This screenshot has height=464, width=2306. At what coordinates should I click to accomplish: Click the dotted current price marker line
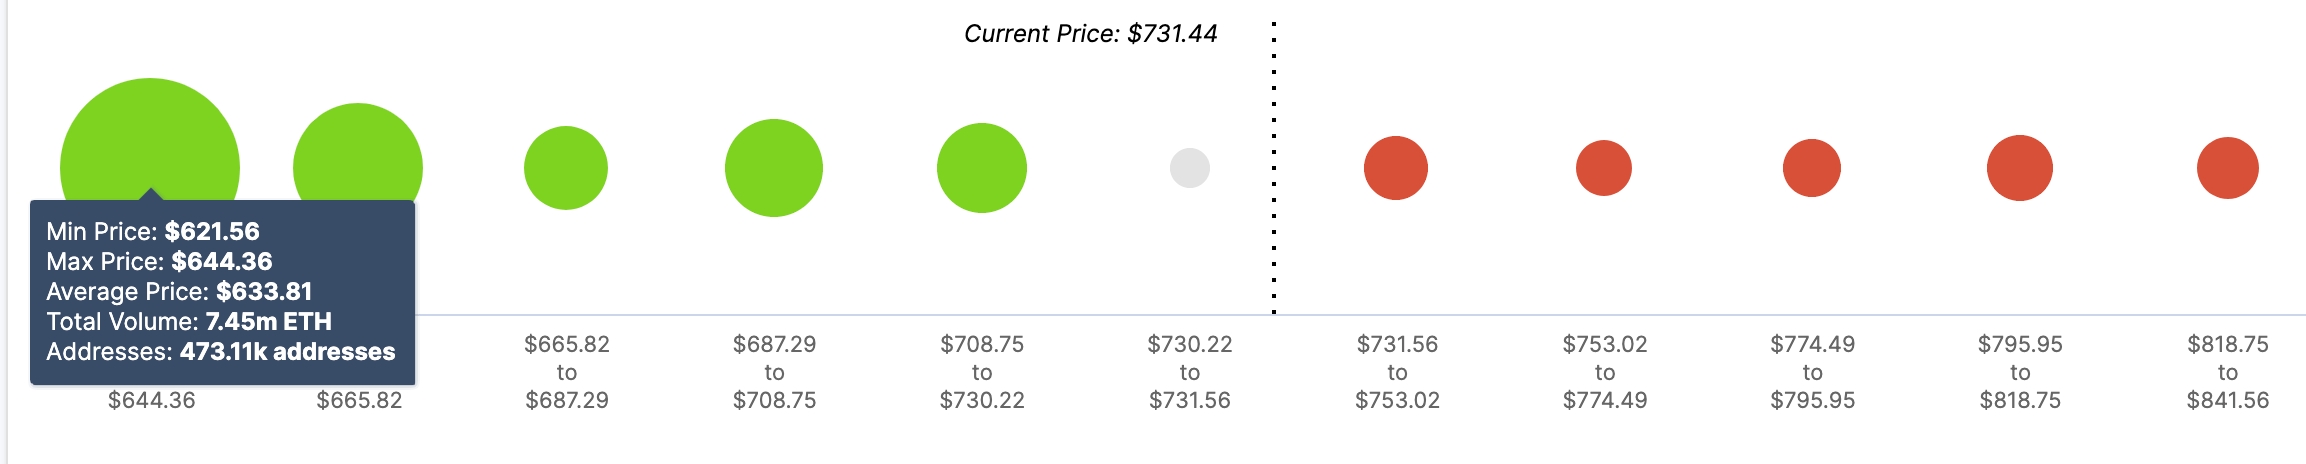(x=1274, y=168)
